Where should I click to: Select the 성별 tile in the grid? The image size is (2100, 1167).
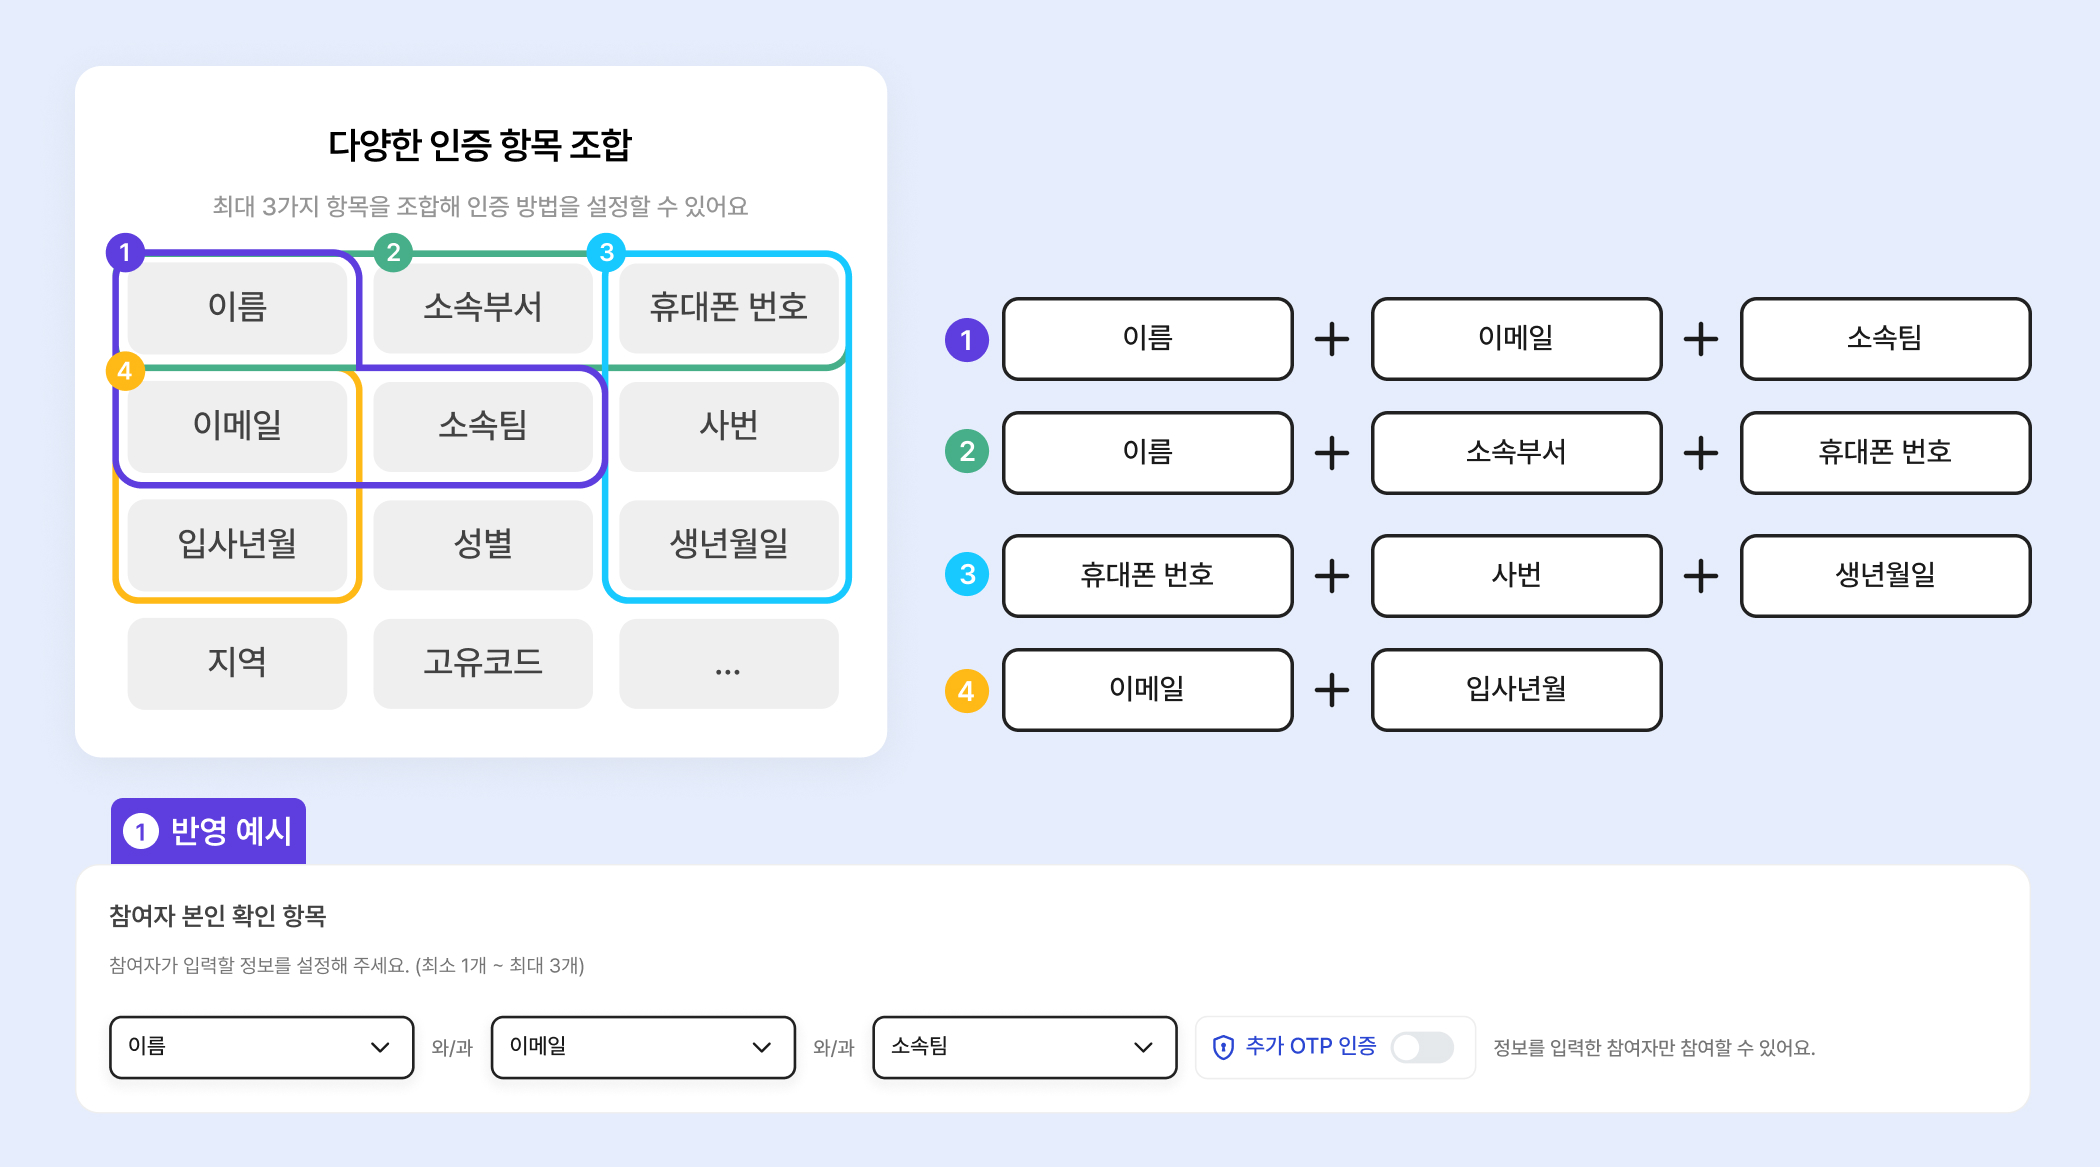pyautogui.click(x=483, y=544)
